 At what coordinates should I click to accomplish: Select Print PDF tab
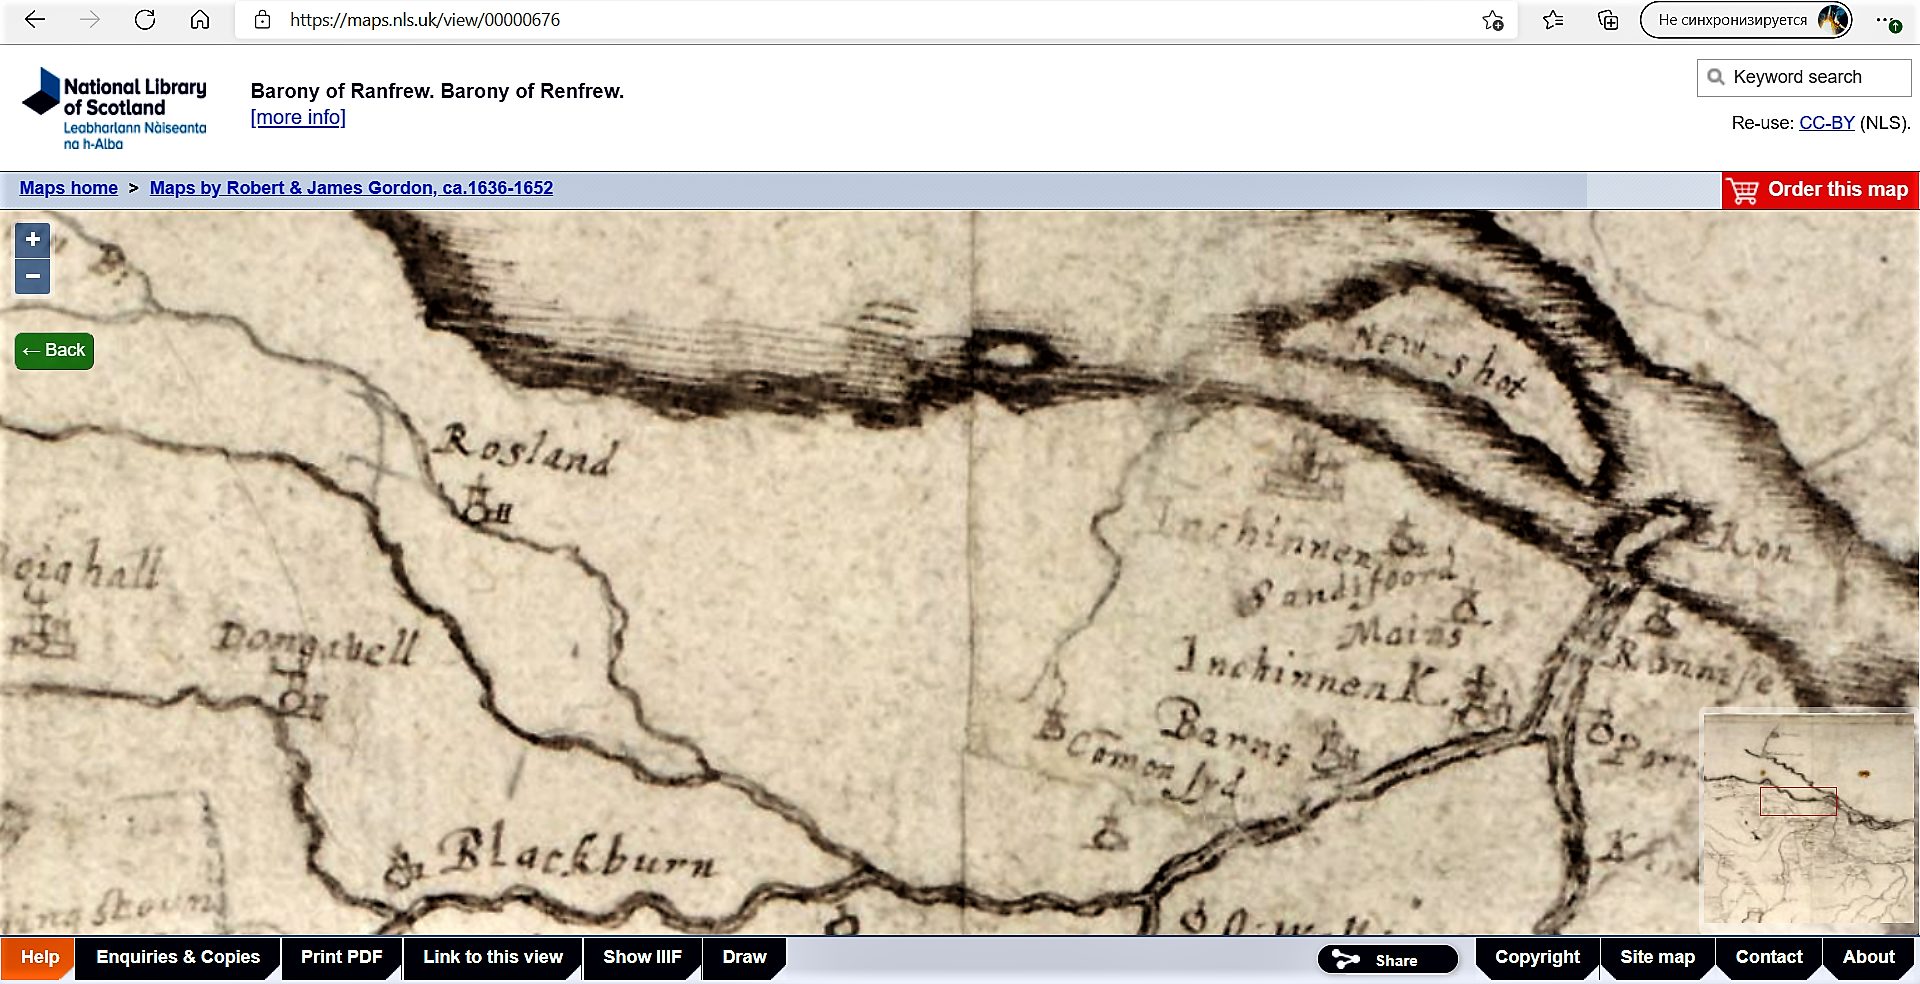click(342, 957)
